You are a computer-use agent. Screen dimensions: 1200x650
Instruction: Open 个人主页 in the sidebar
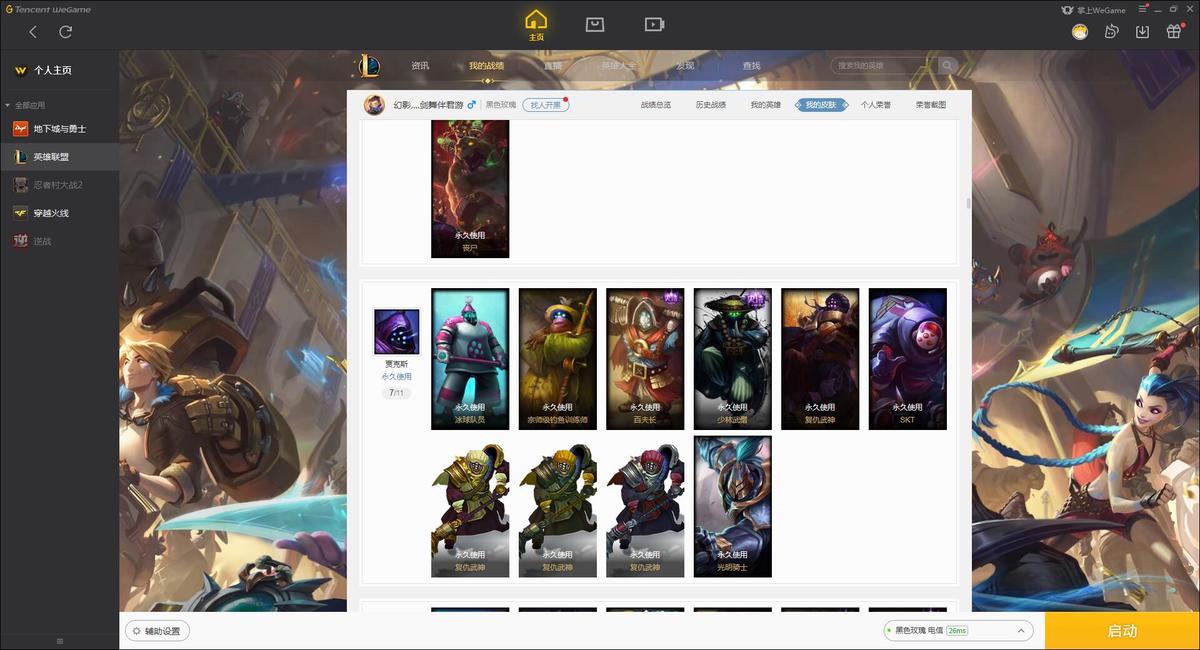[x=59, y=71]
